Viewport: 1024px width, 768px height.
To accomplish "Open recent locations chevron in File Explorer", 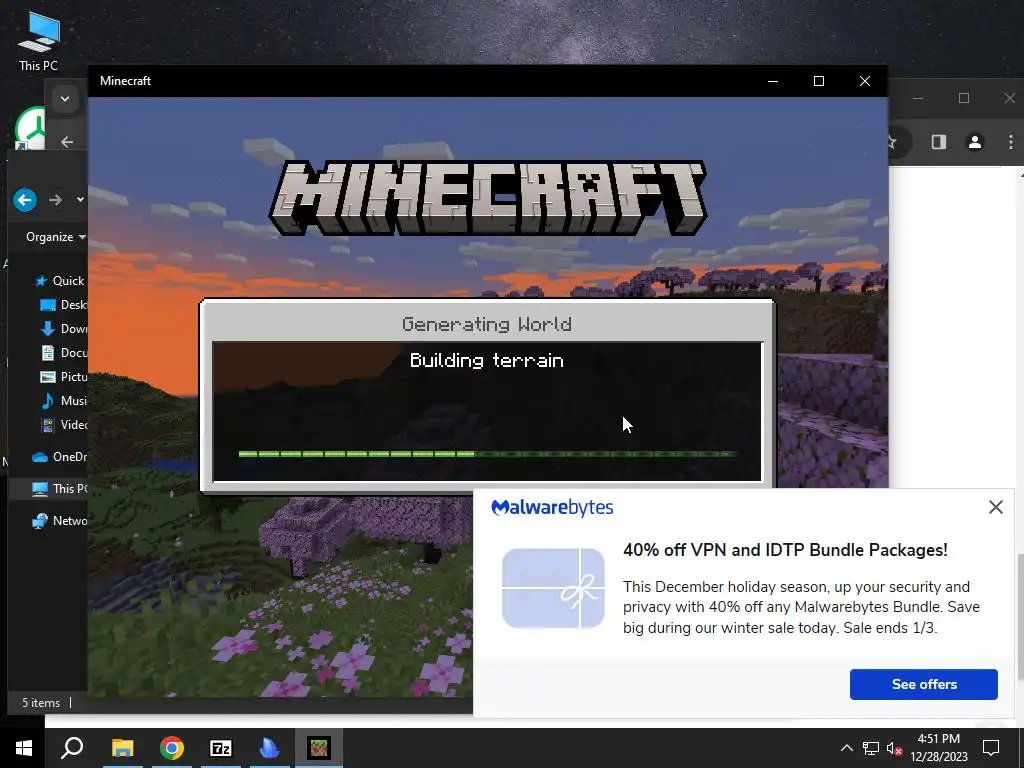I will pyautogui.click(x=80, y=199).
